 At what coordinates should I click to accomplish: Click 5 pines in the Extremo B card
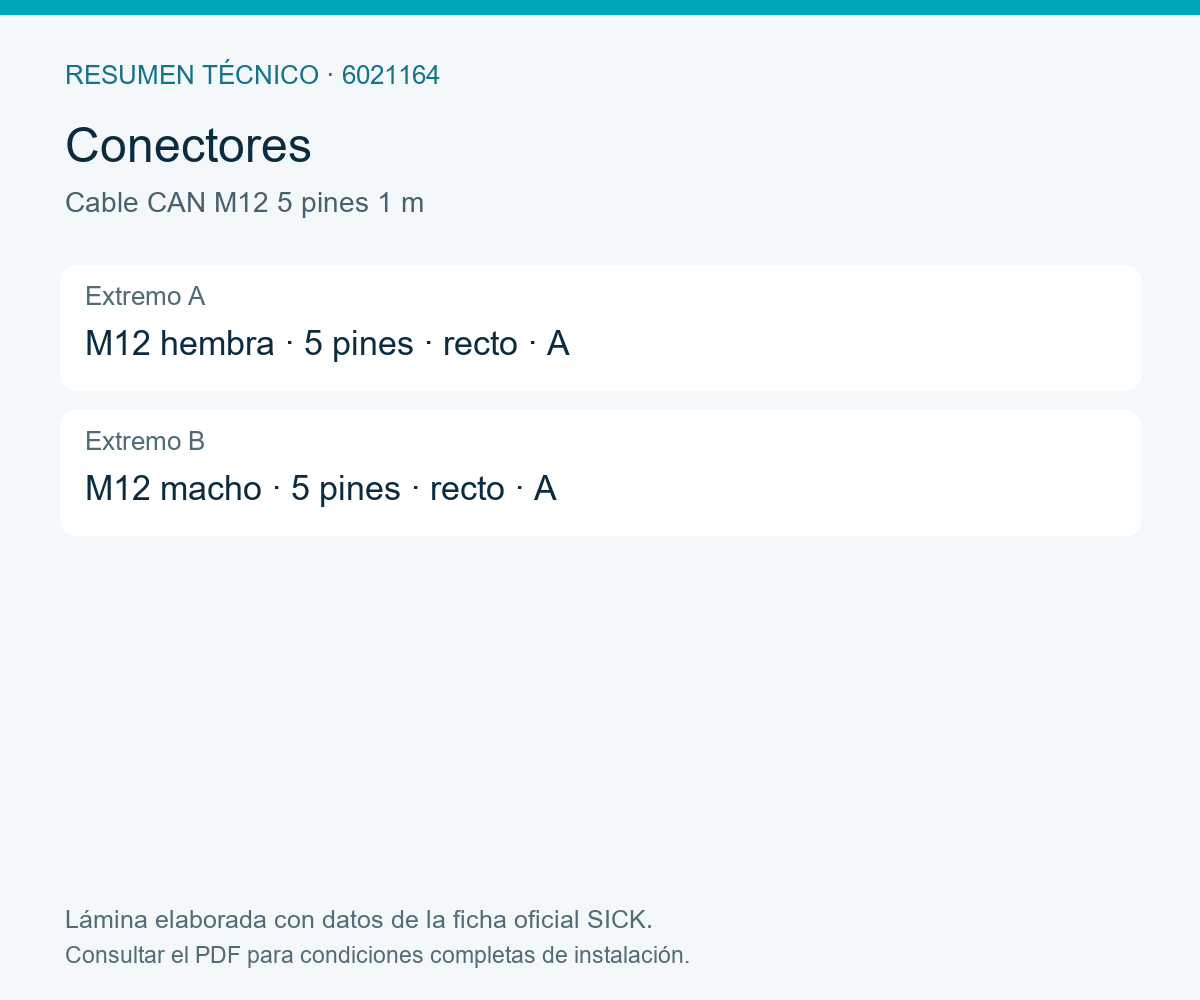pyautogui.click(x=346, y=489)
